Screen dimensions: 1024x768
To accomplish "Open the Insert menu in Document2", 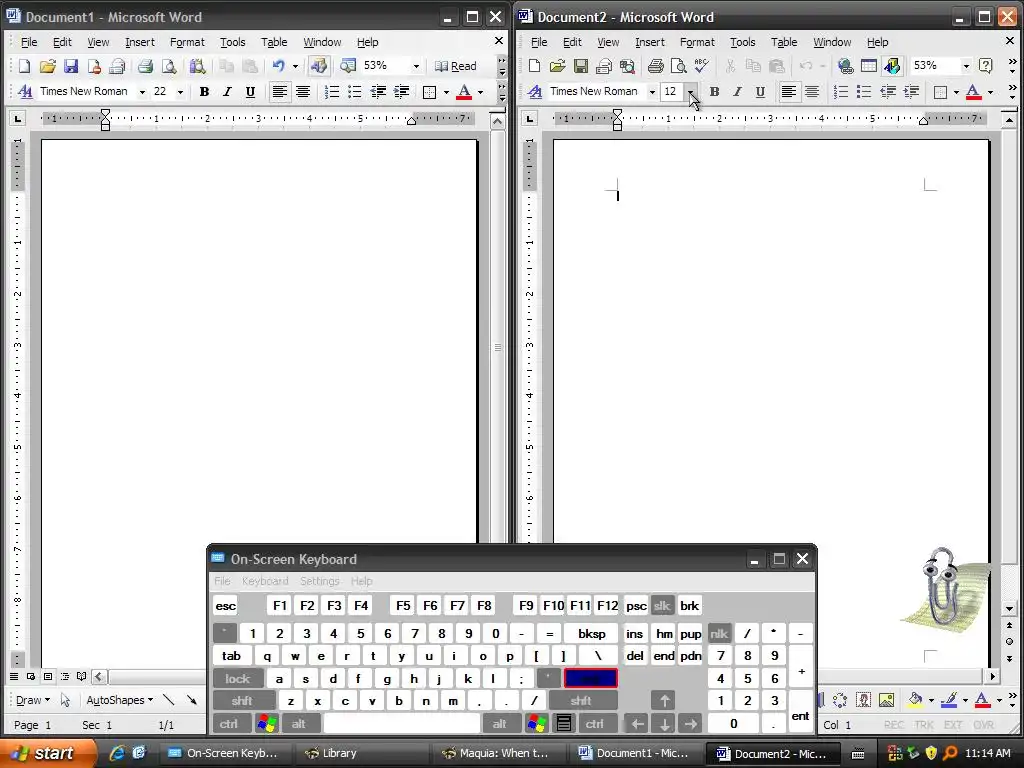I will (x=650, y=42).
